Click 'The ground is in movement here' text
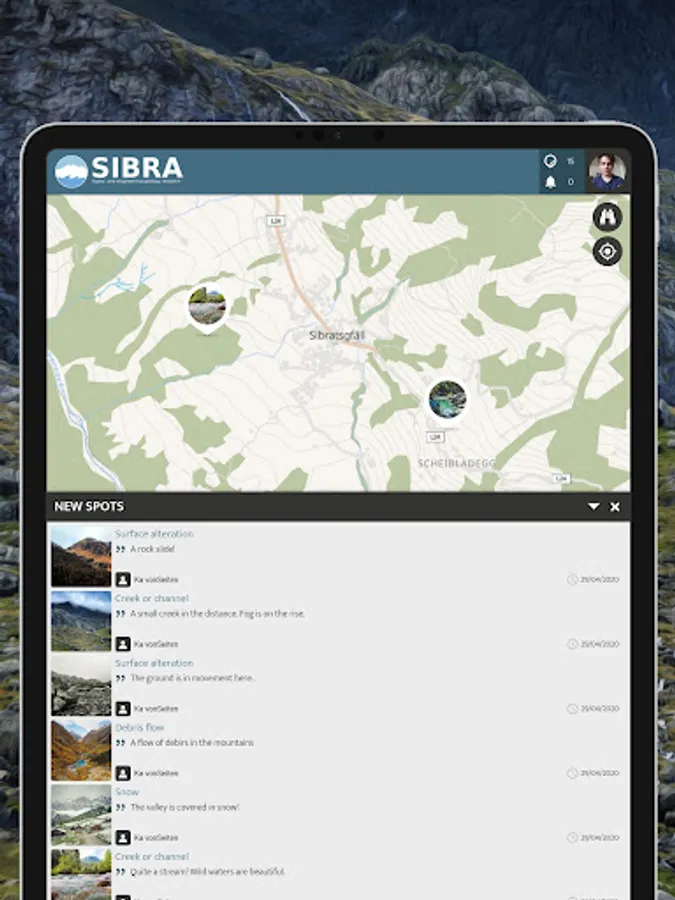 193,678
